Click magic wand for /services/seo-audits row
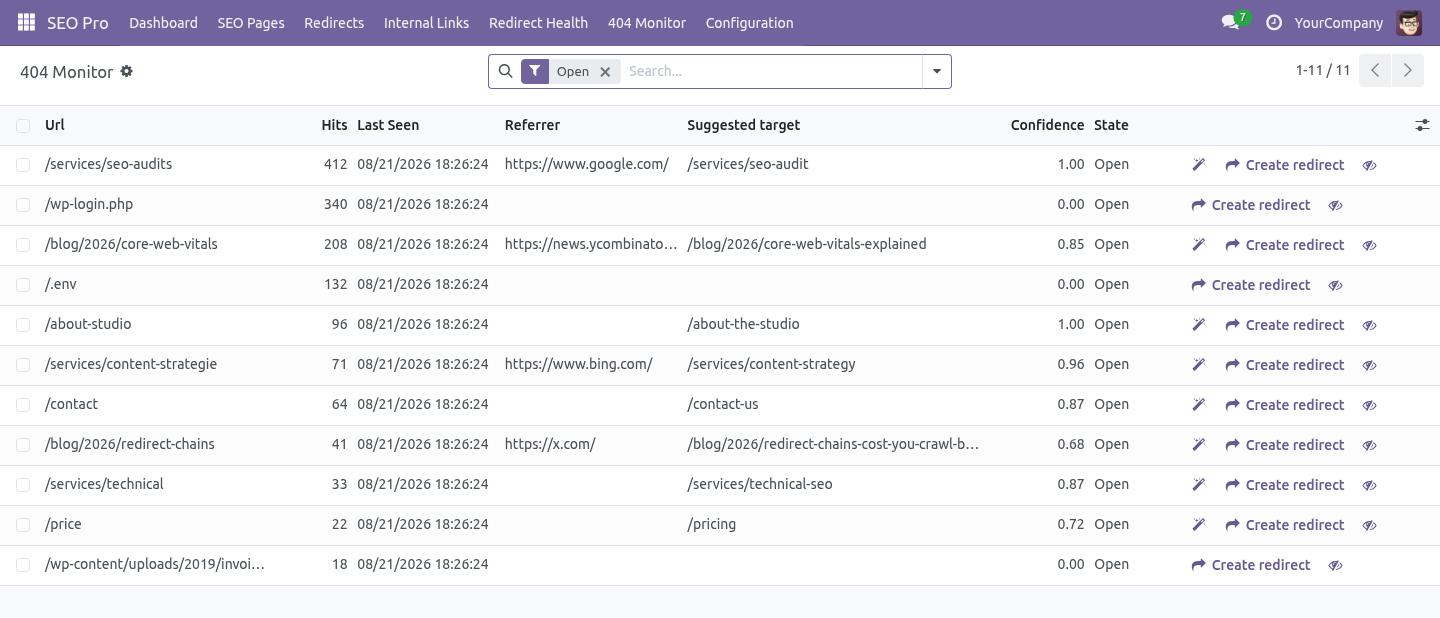The width and height of the screenshot is (1440, 618). pyautogui.click(x=1198, y=164)
